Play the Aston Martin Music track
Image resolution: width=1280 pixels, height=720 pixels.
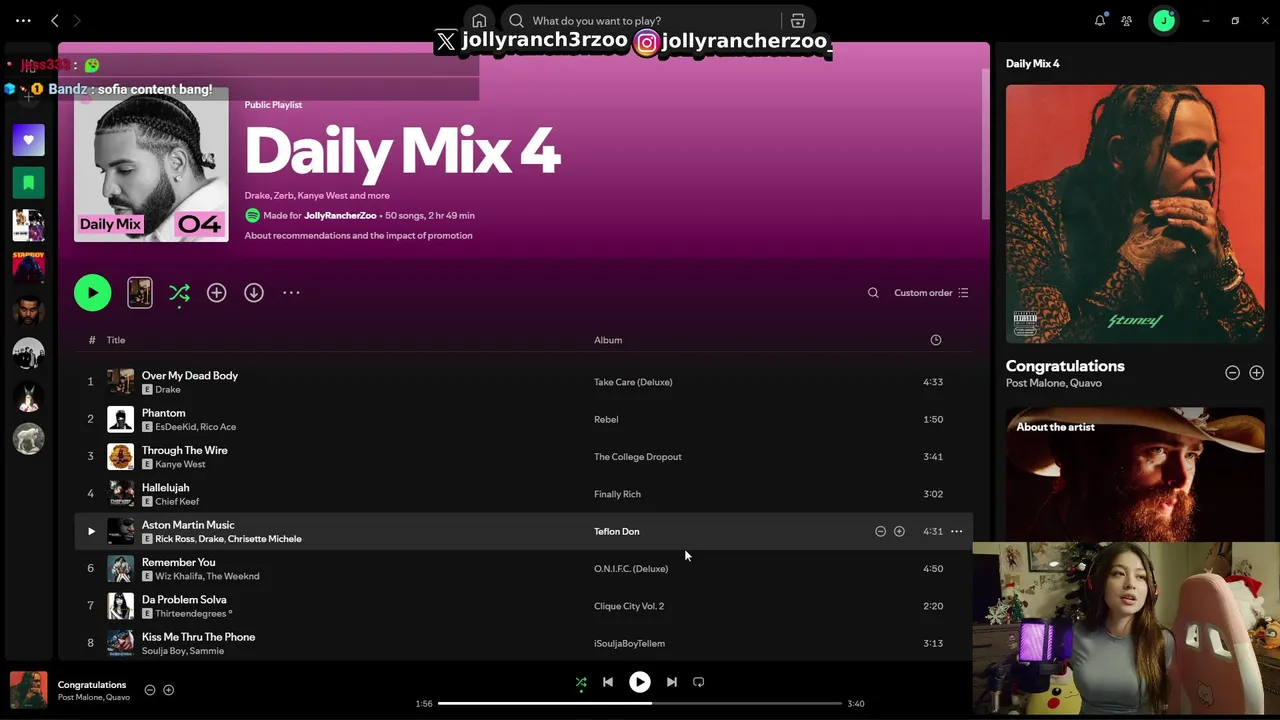click(91, 531)
